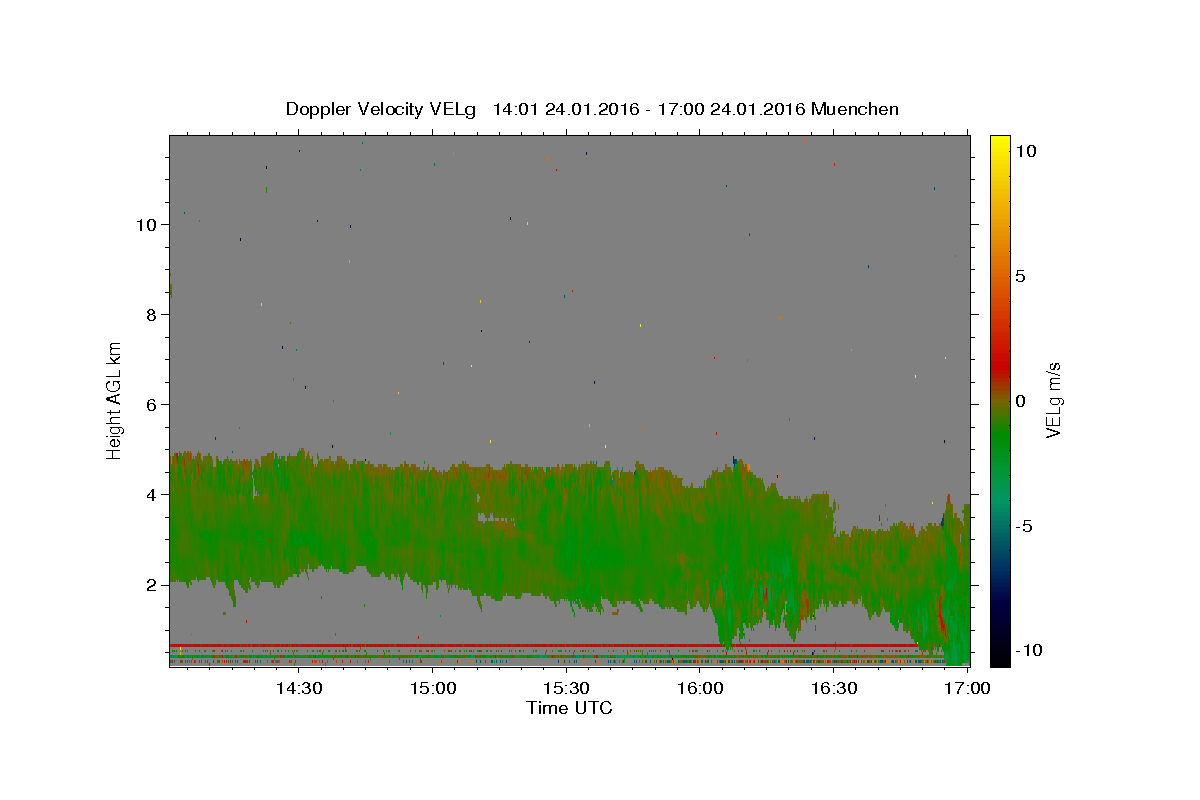Click the 10 km height tick label
Image resolution: width=1200 pixels, height=800 pixels.
[x=146, y=225]
